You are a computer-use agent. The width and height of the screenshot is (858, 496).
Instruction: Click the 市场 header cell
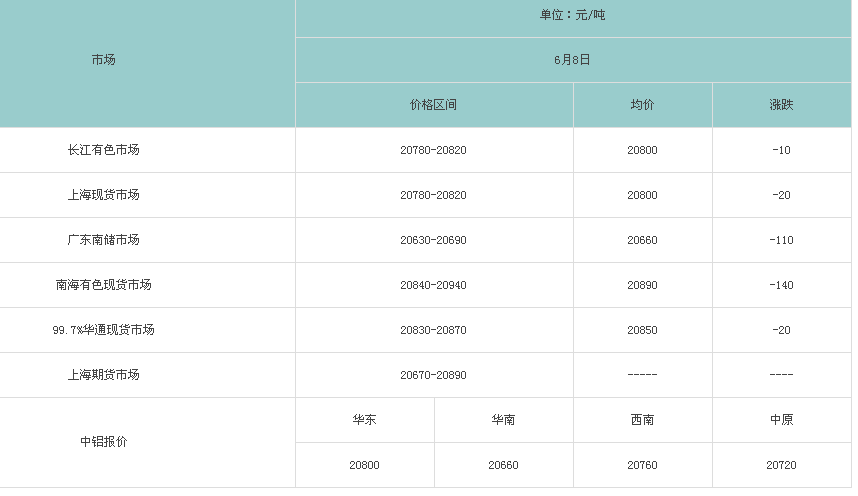pyautogui.click(x=103, y=60)
